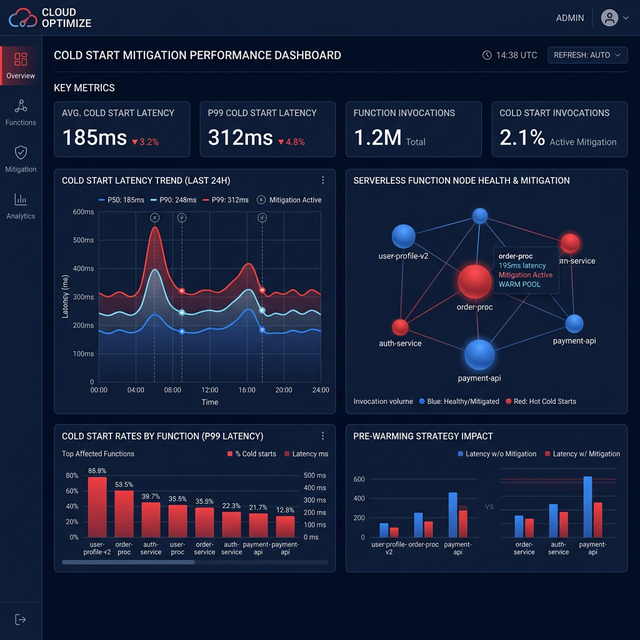
Task: Open the Overview dashboard icon in sidebar
Action: point(21,60)
